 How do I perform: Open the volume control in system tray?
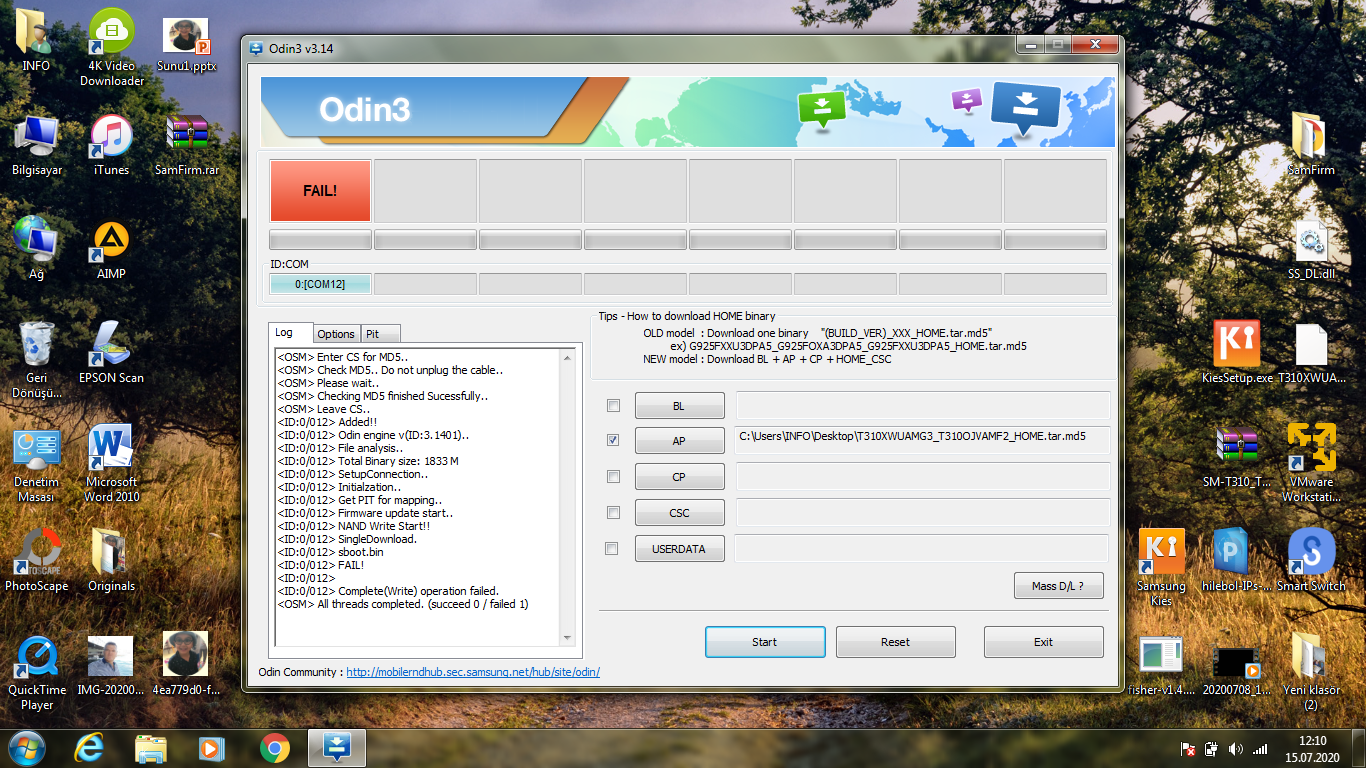click(1234, 748)
